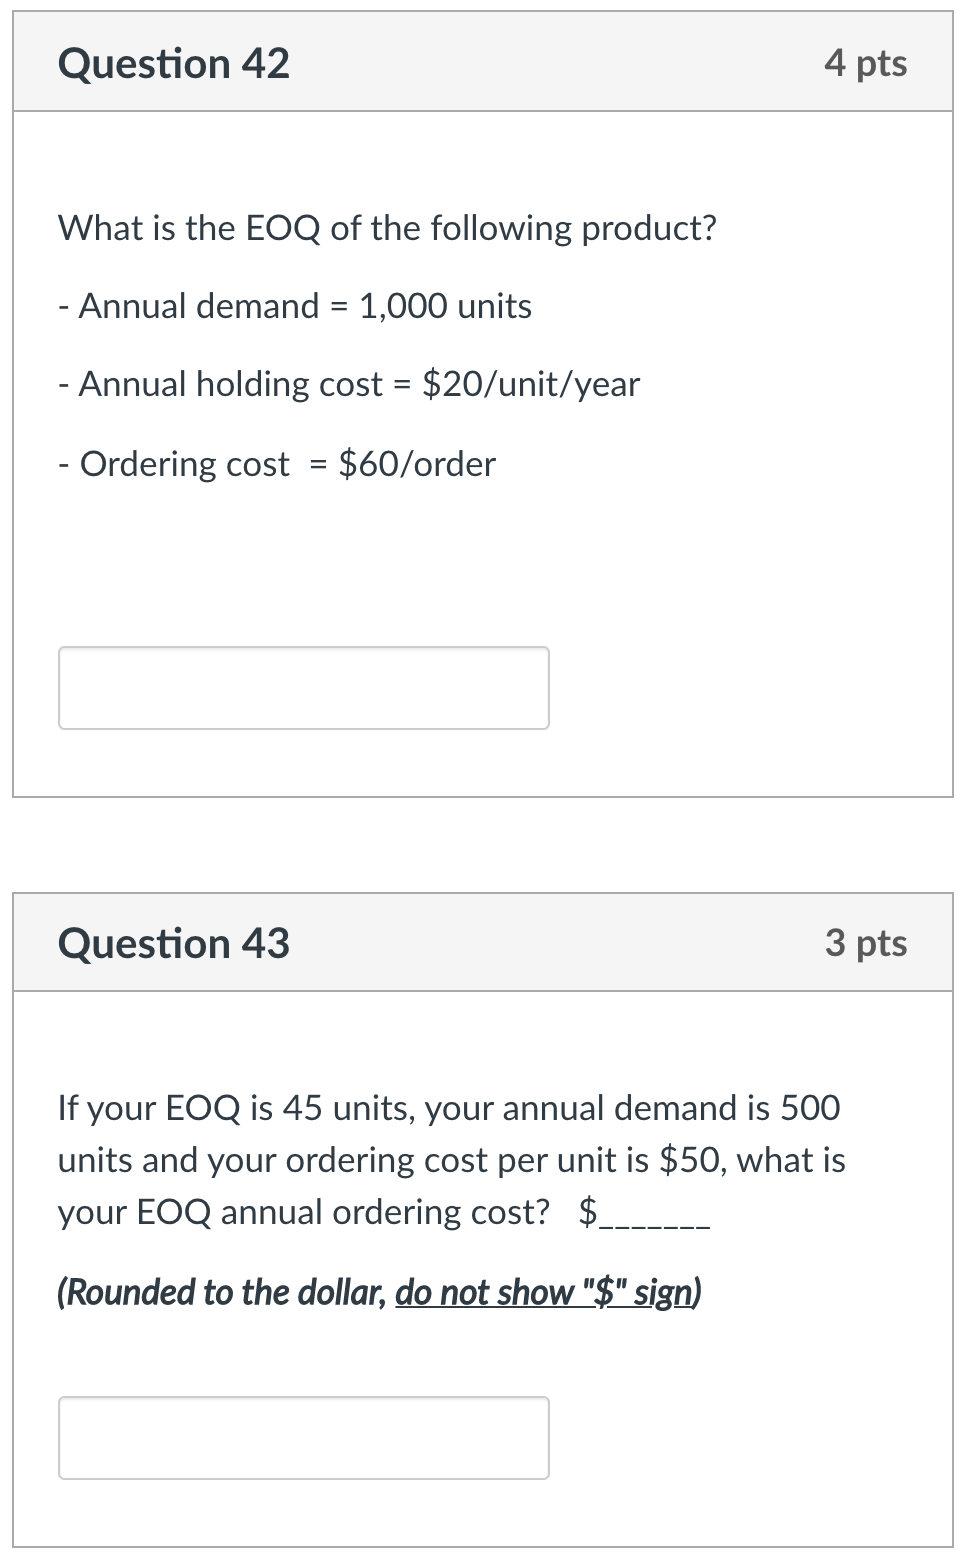Screen dimensions: 960x1554
Task: Select the Annual demand line of Question 42
Action: (295, 306)
